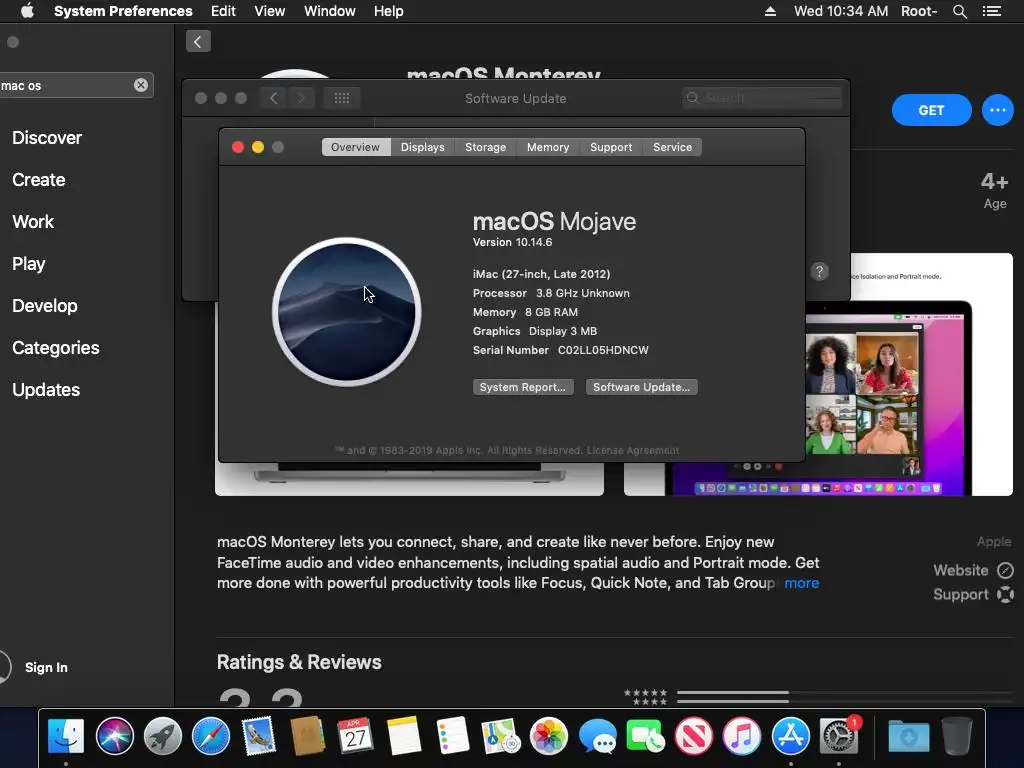Image resolution: width=1024 pixels, height=768 pixels.
Task: Open Work in App Store sidebar
Action: click(x=33, y=222)
